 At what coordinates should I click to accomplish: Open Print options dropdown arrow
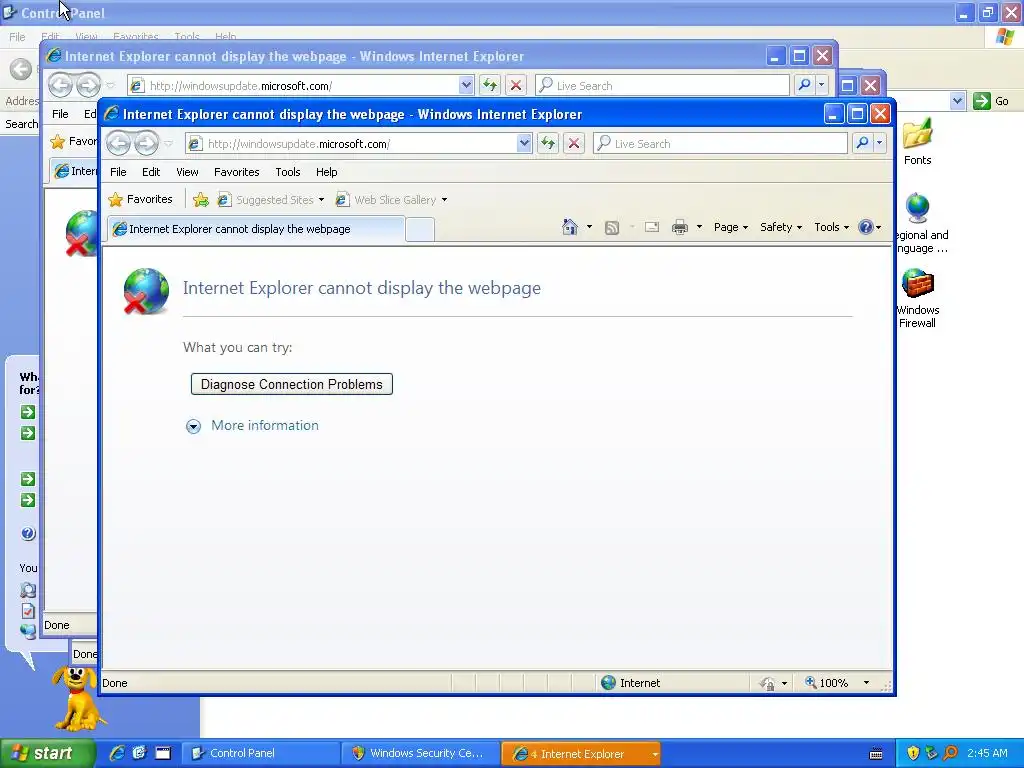(699, 227)
